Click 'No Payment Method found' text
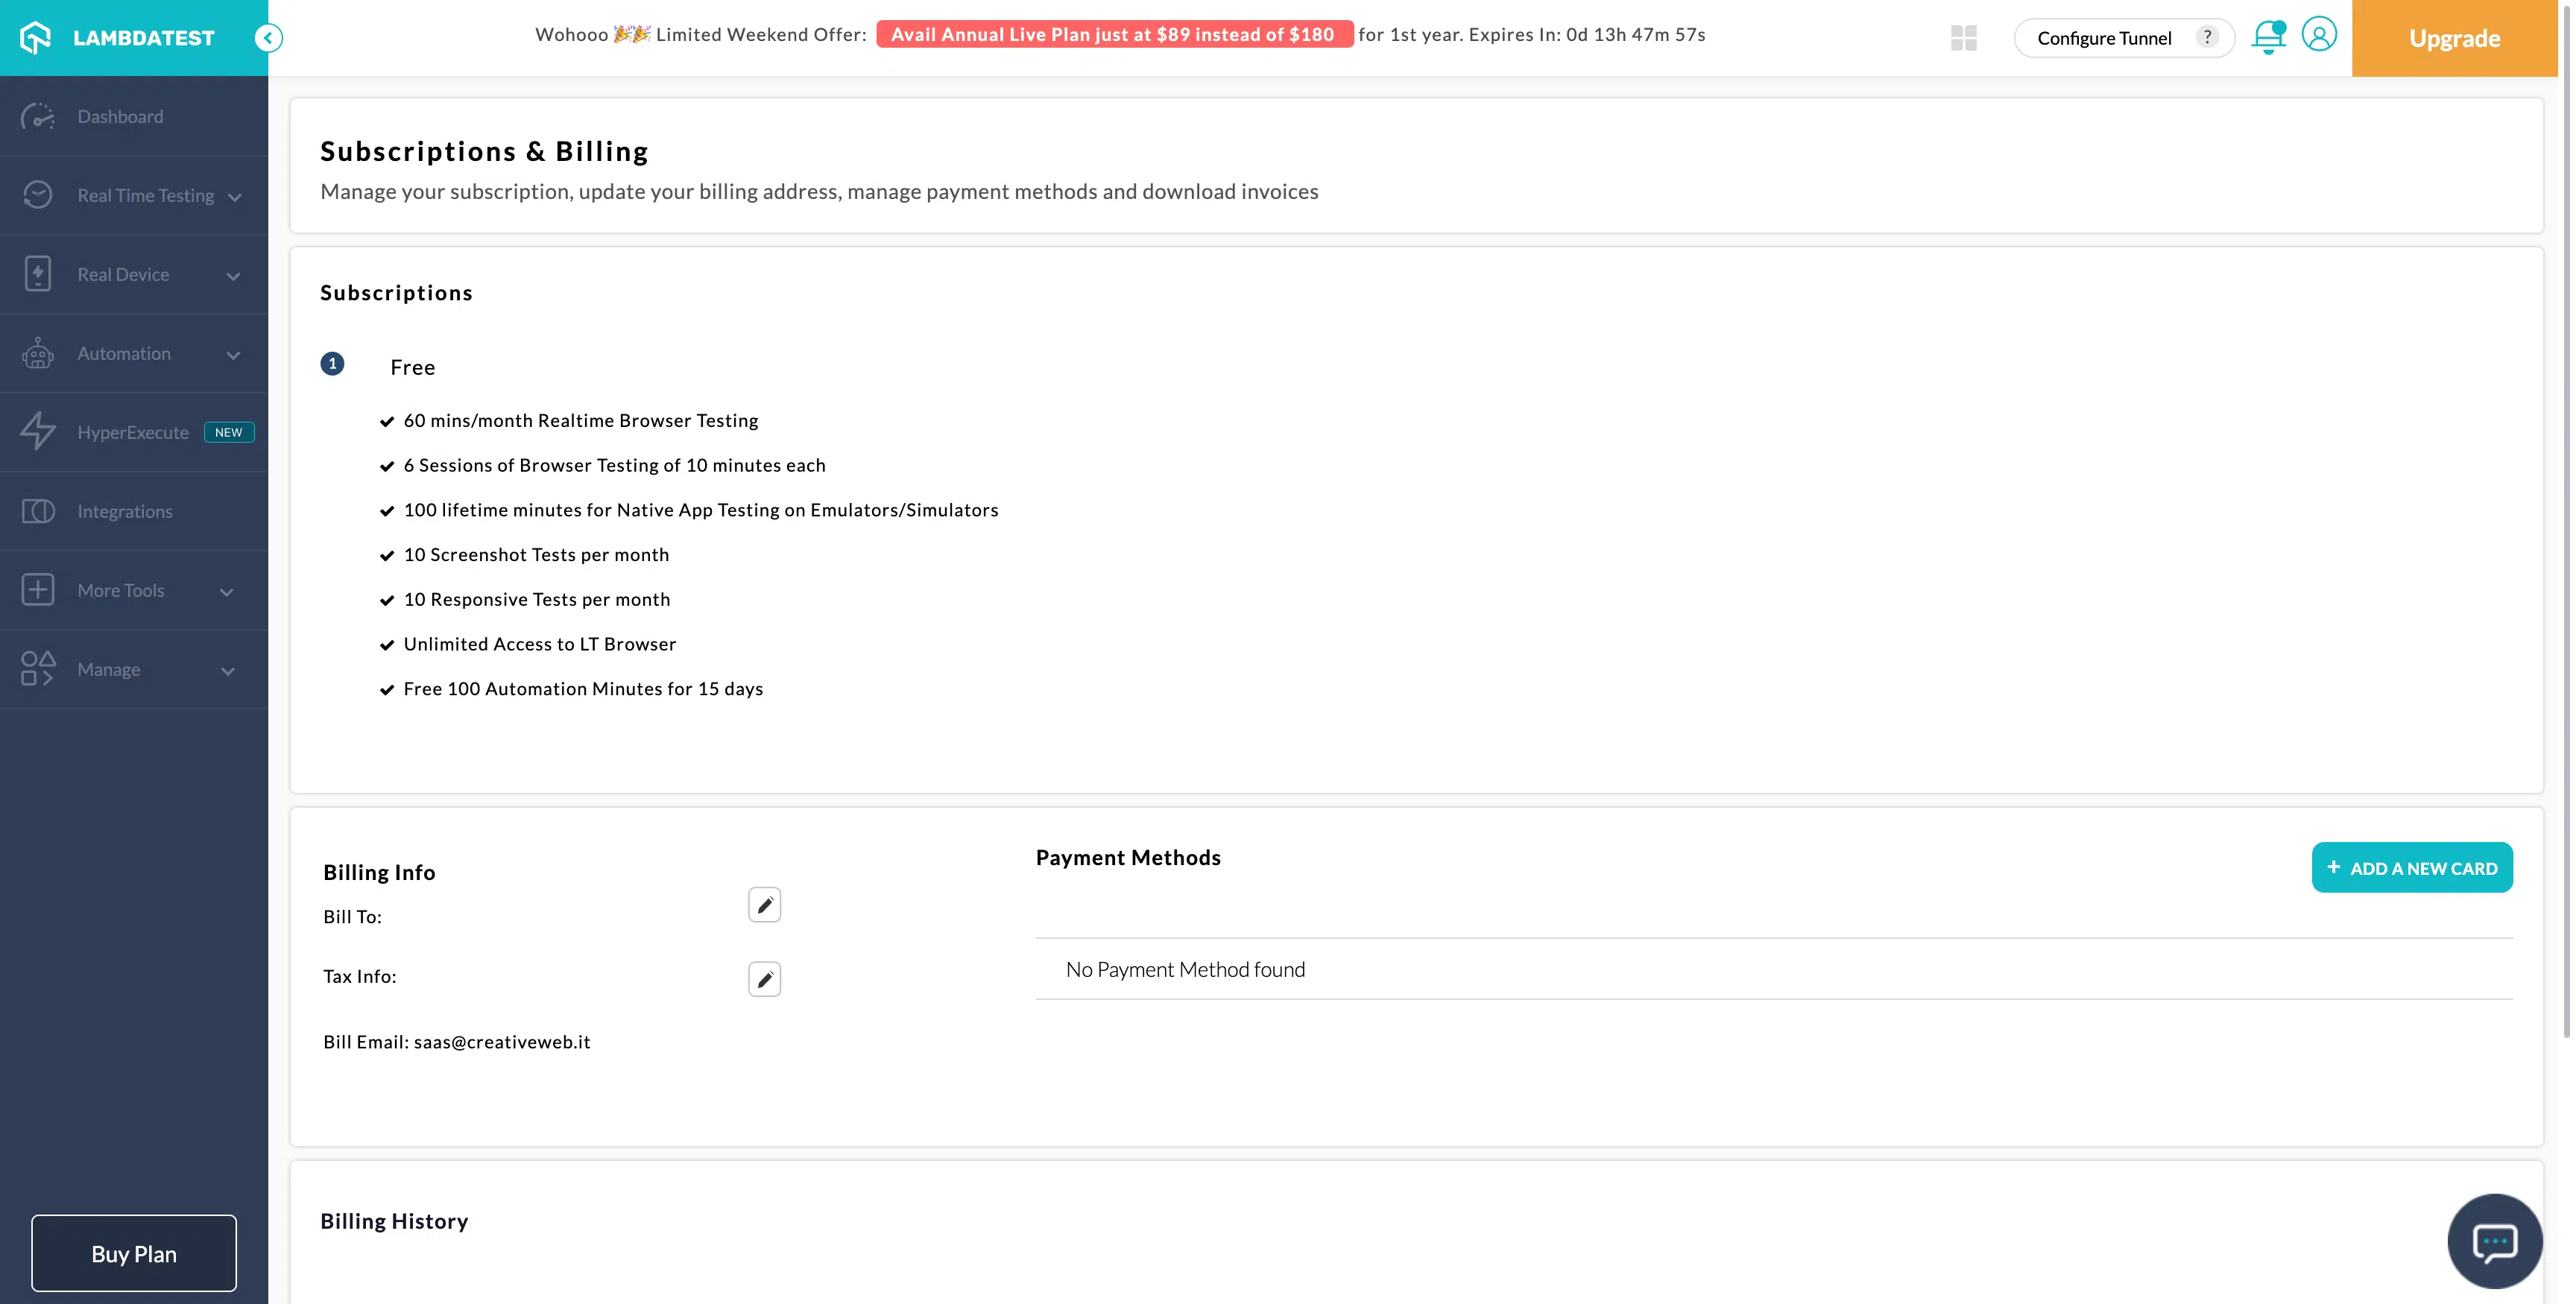The image size is (2576, 1304). [x=1185, y=969]
